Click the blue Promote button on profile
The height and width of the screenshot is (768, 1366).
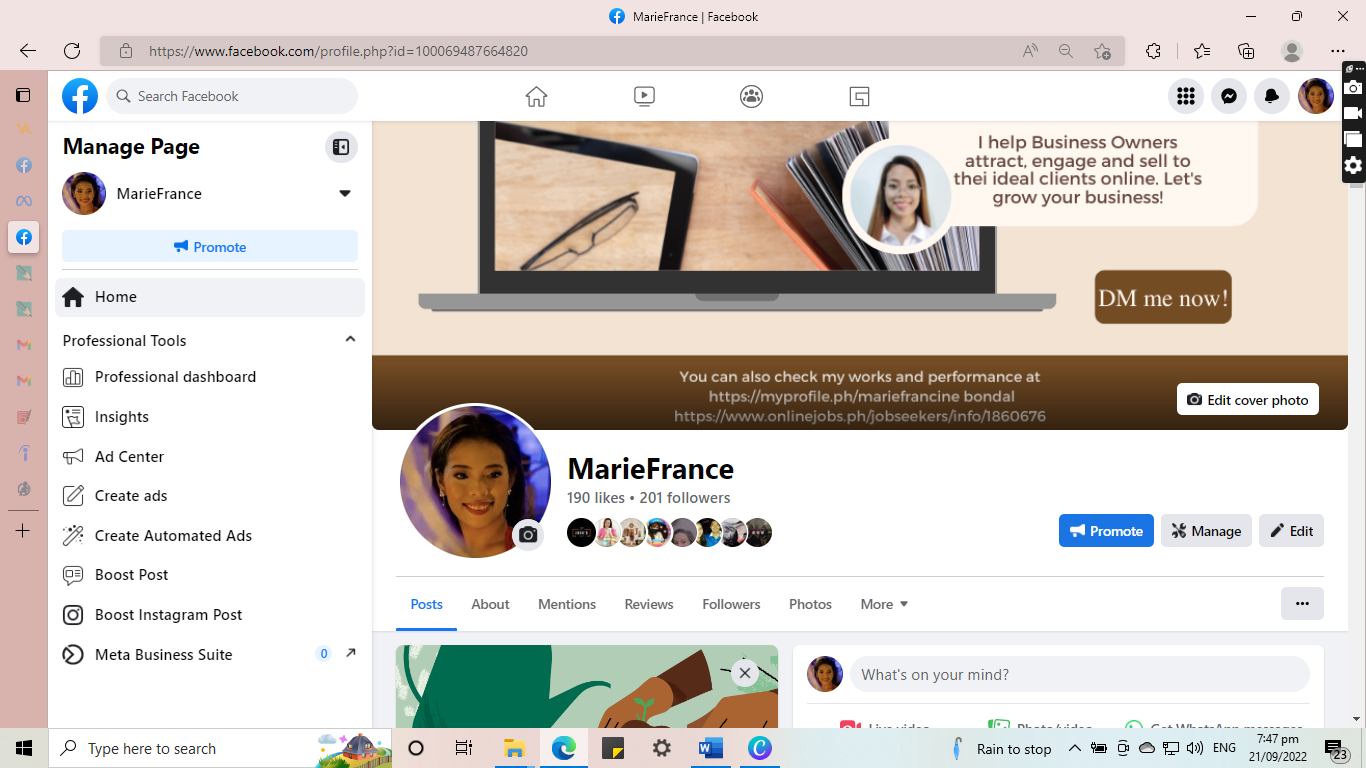point(1106,531)
